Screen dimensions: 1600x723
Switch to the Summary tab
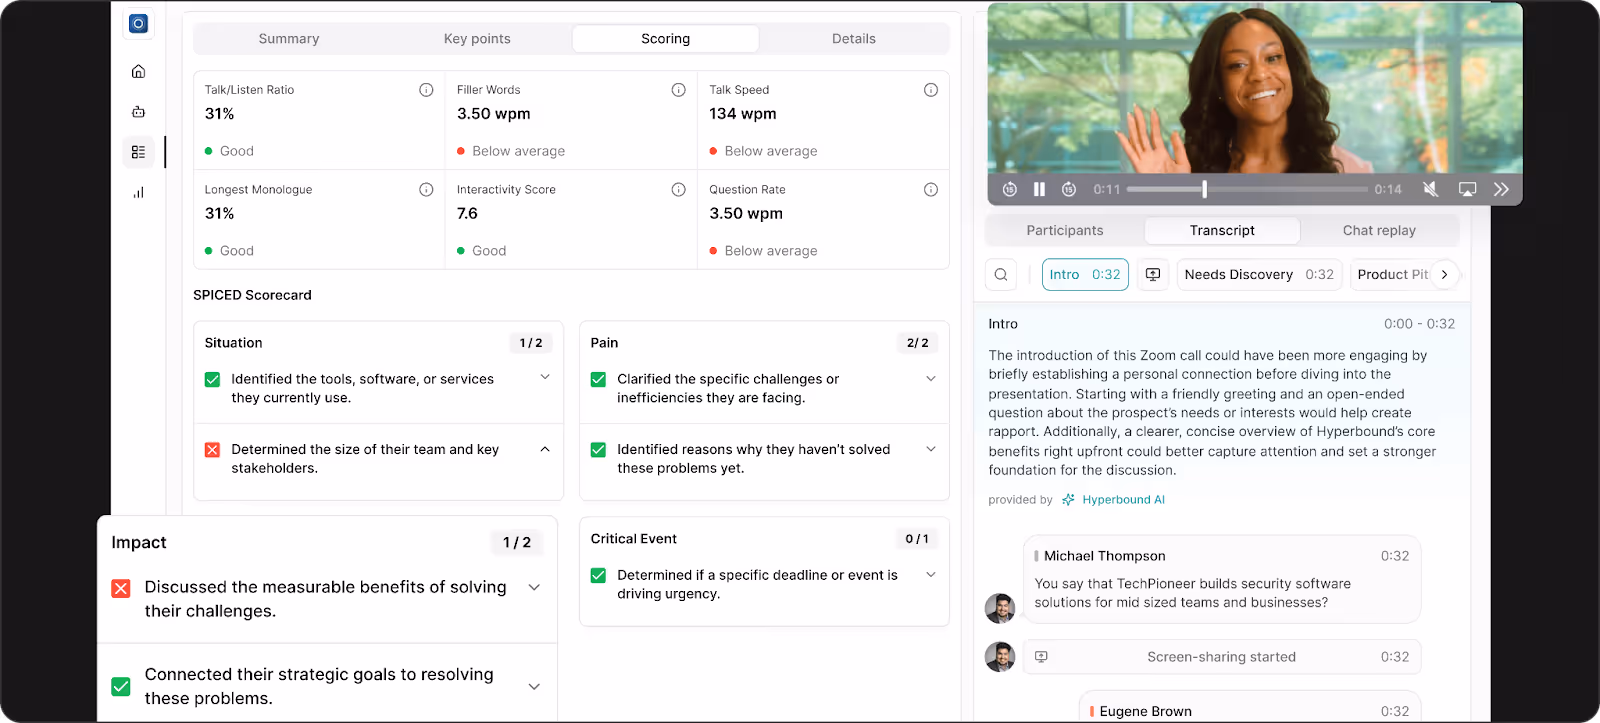click(289, 39)
